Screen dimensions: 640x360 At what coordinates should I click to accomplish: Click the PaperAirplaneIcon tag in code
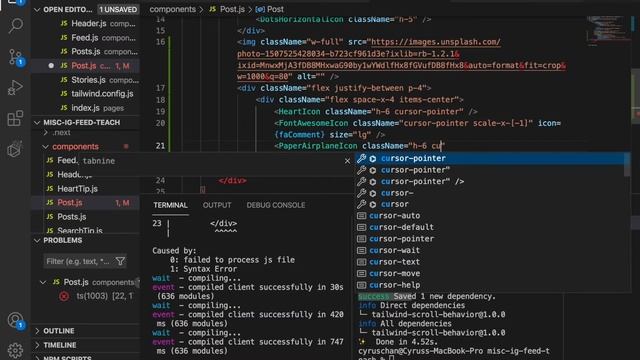tap(317, 146)
